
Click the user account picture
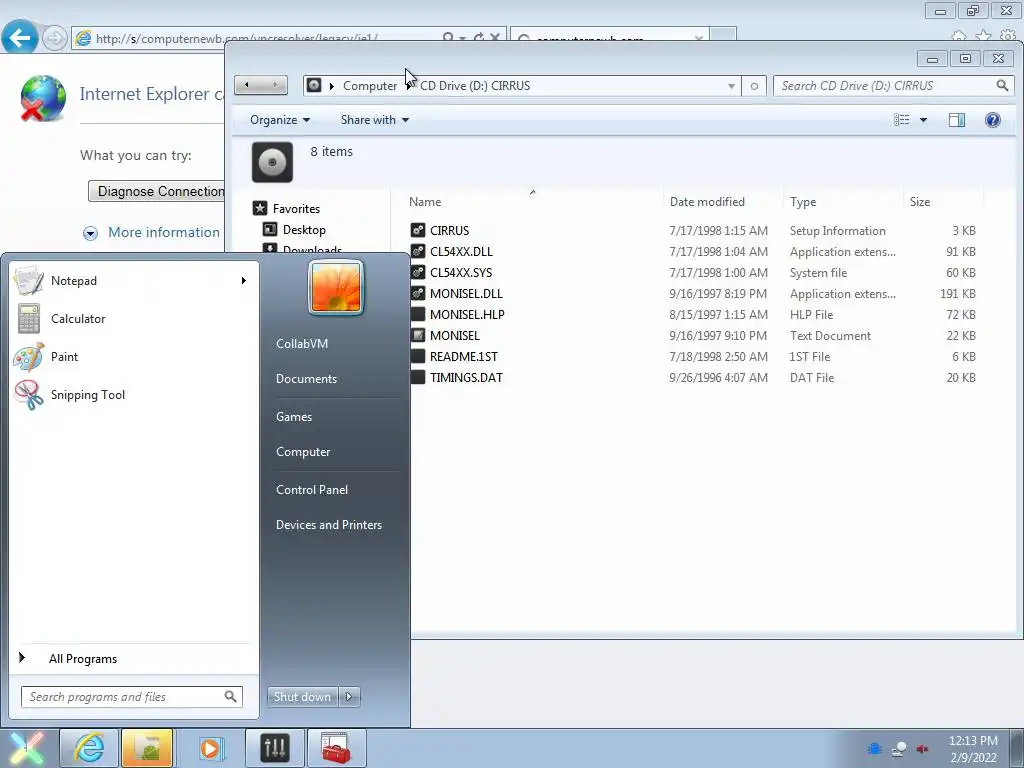pyautogui.click(x=336, y=287)
